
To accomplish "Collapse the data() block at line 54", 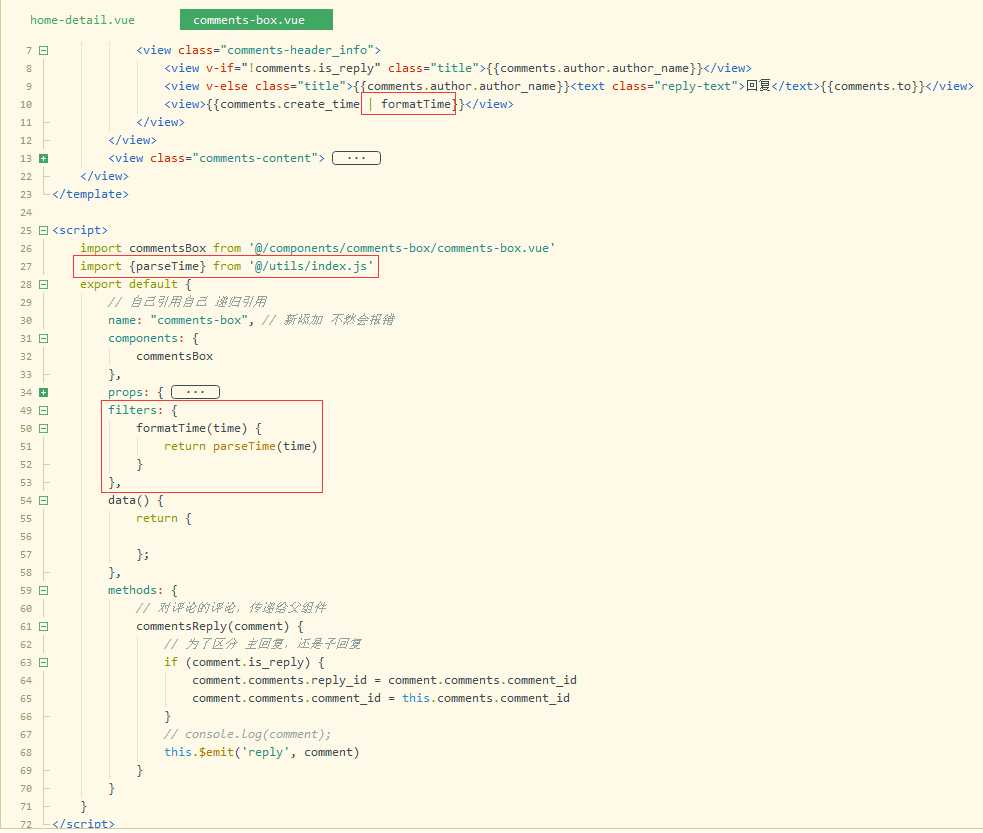I will (x=43, y=501).
